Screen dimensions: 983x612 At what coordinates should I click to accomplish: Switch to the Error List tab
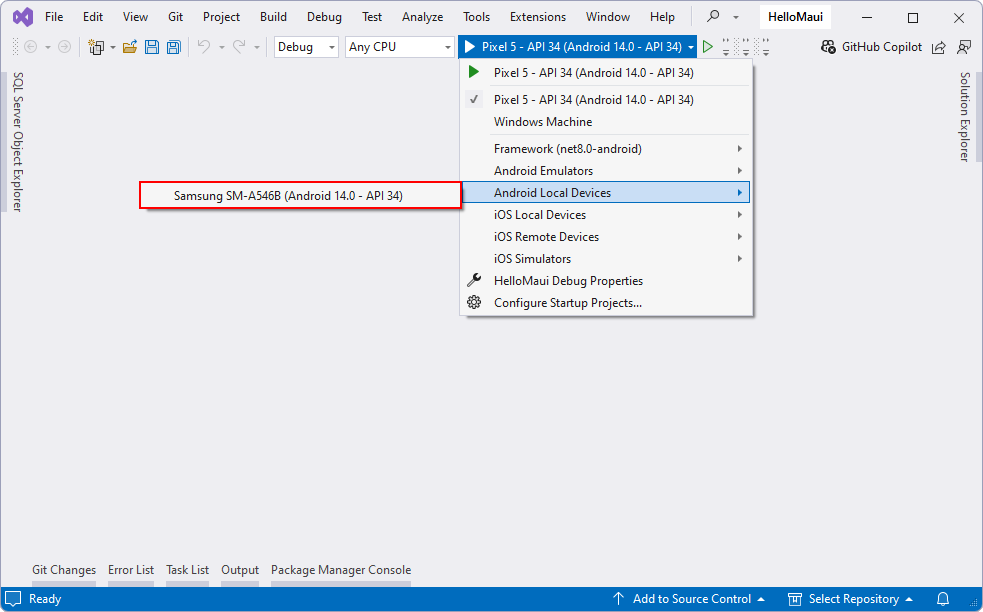[x=131, y=570]
